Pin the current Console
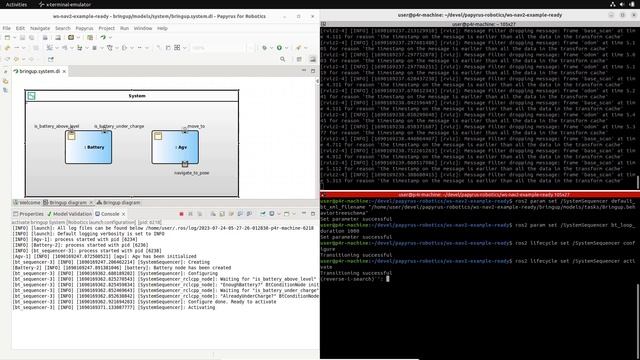640x360 pixels. (x=262, y=214)
